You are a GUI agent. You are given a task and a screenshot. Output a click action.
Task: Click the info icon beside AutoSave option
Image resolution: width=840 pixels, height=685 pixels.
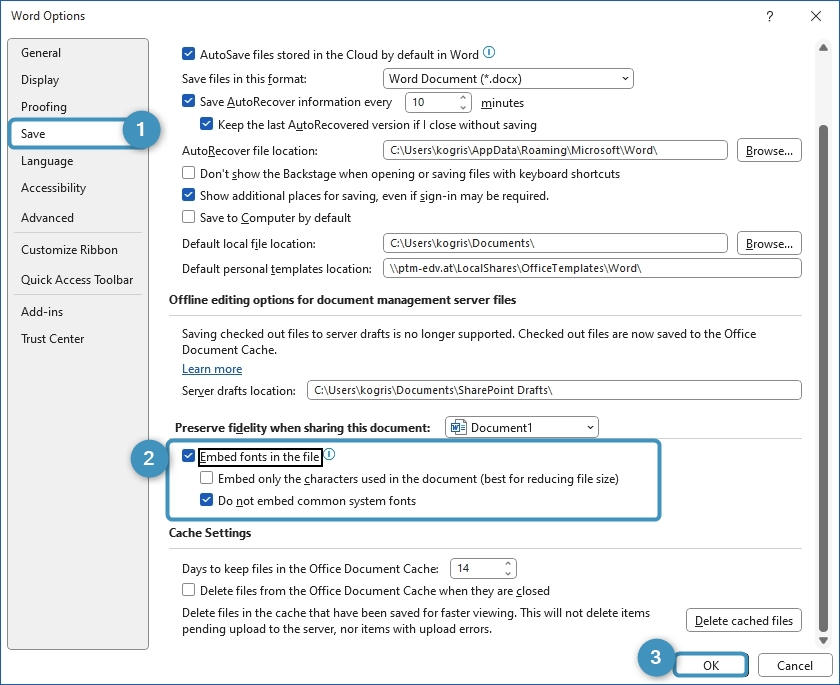(489, 53)
